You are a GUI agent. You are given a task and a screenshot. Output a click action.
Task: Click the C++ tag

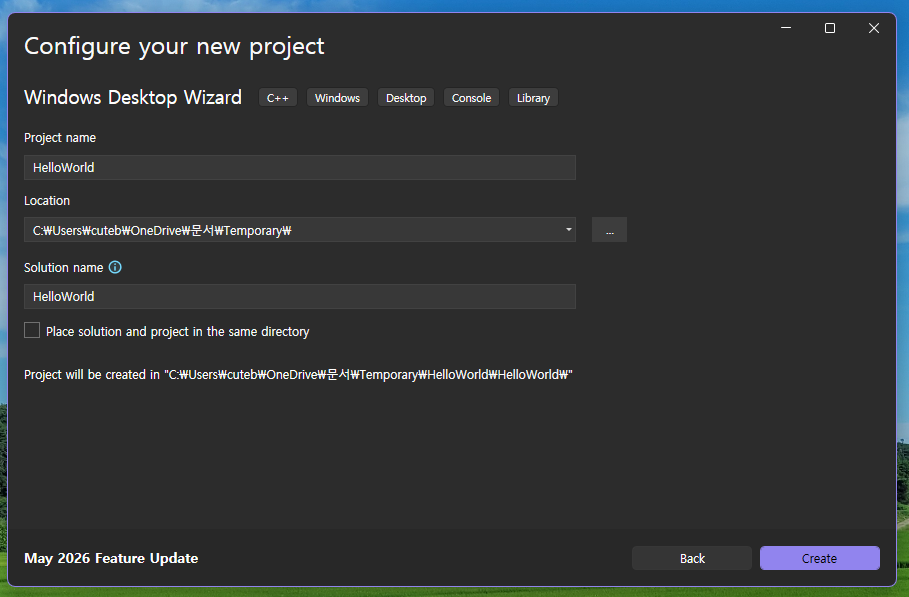pos(278,98)
